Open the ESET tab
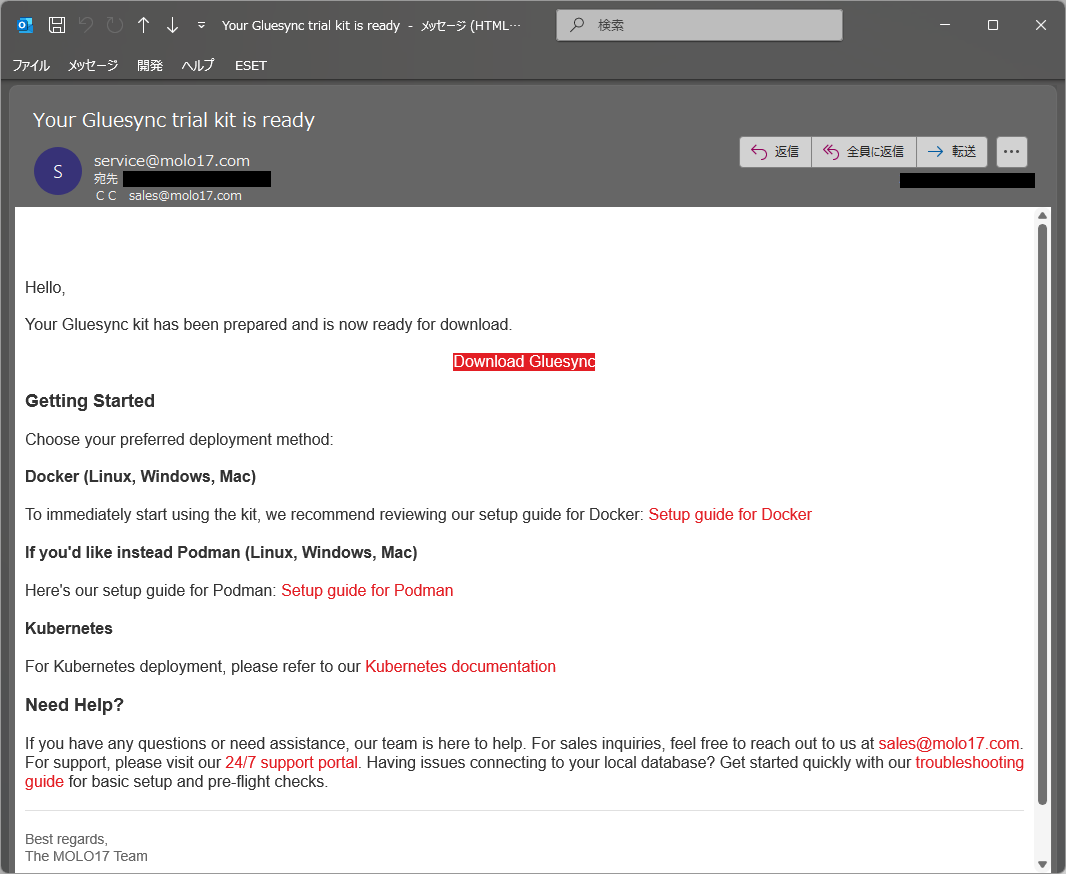 [x=251, y=66]
